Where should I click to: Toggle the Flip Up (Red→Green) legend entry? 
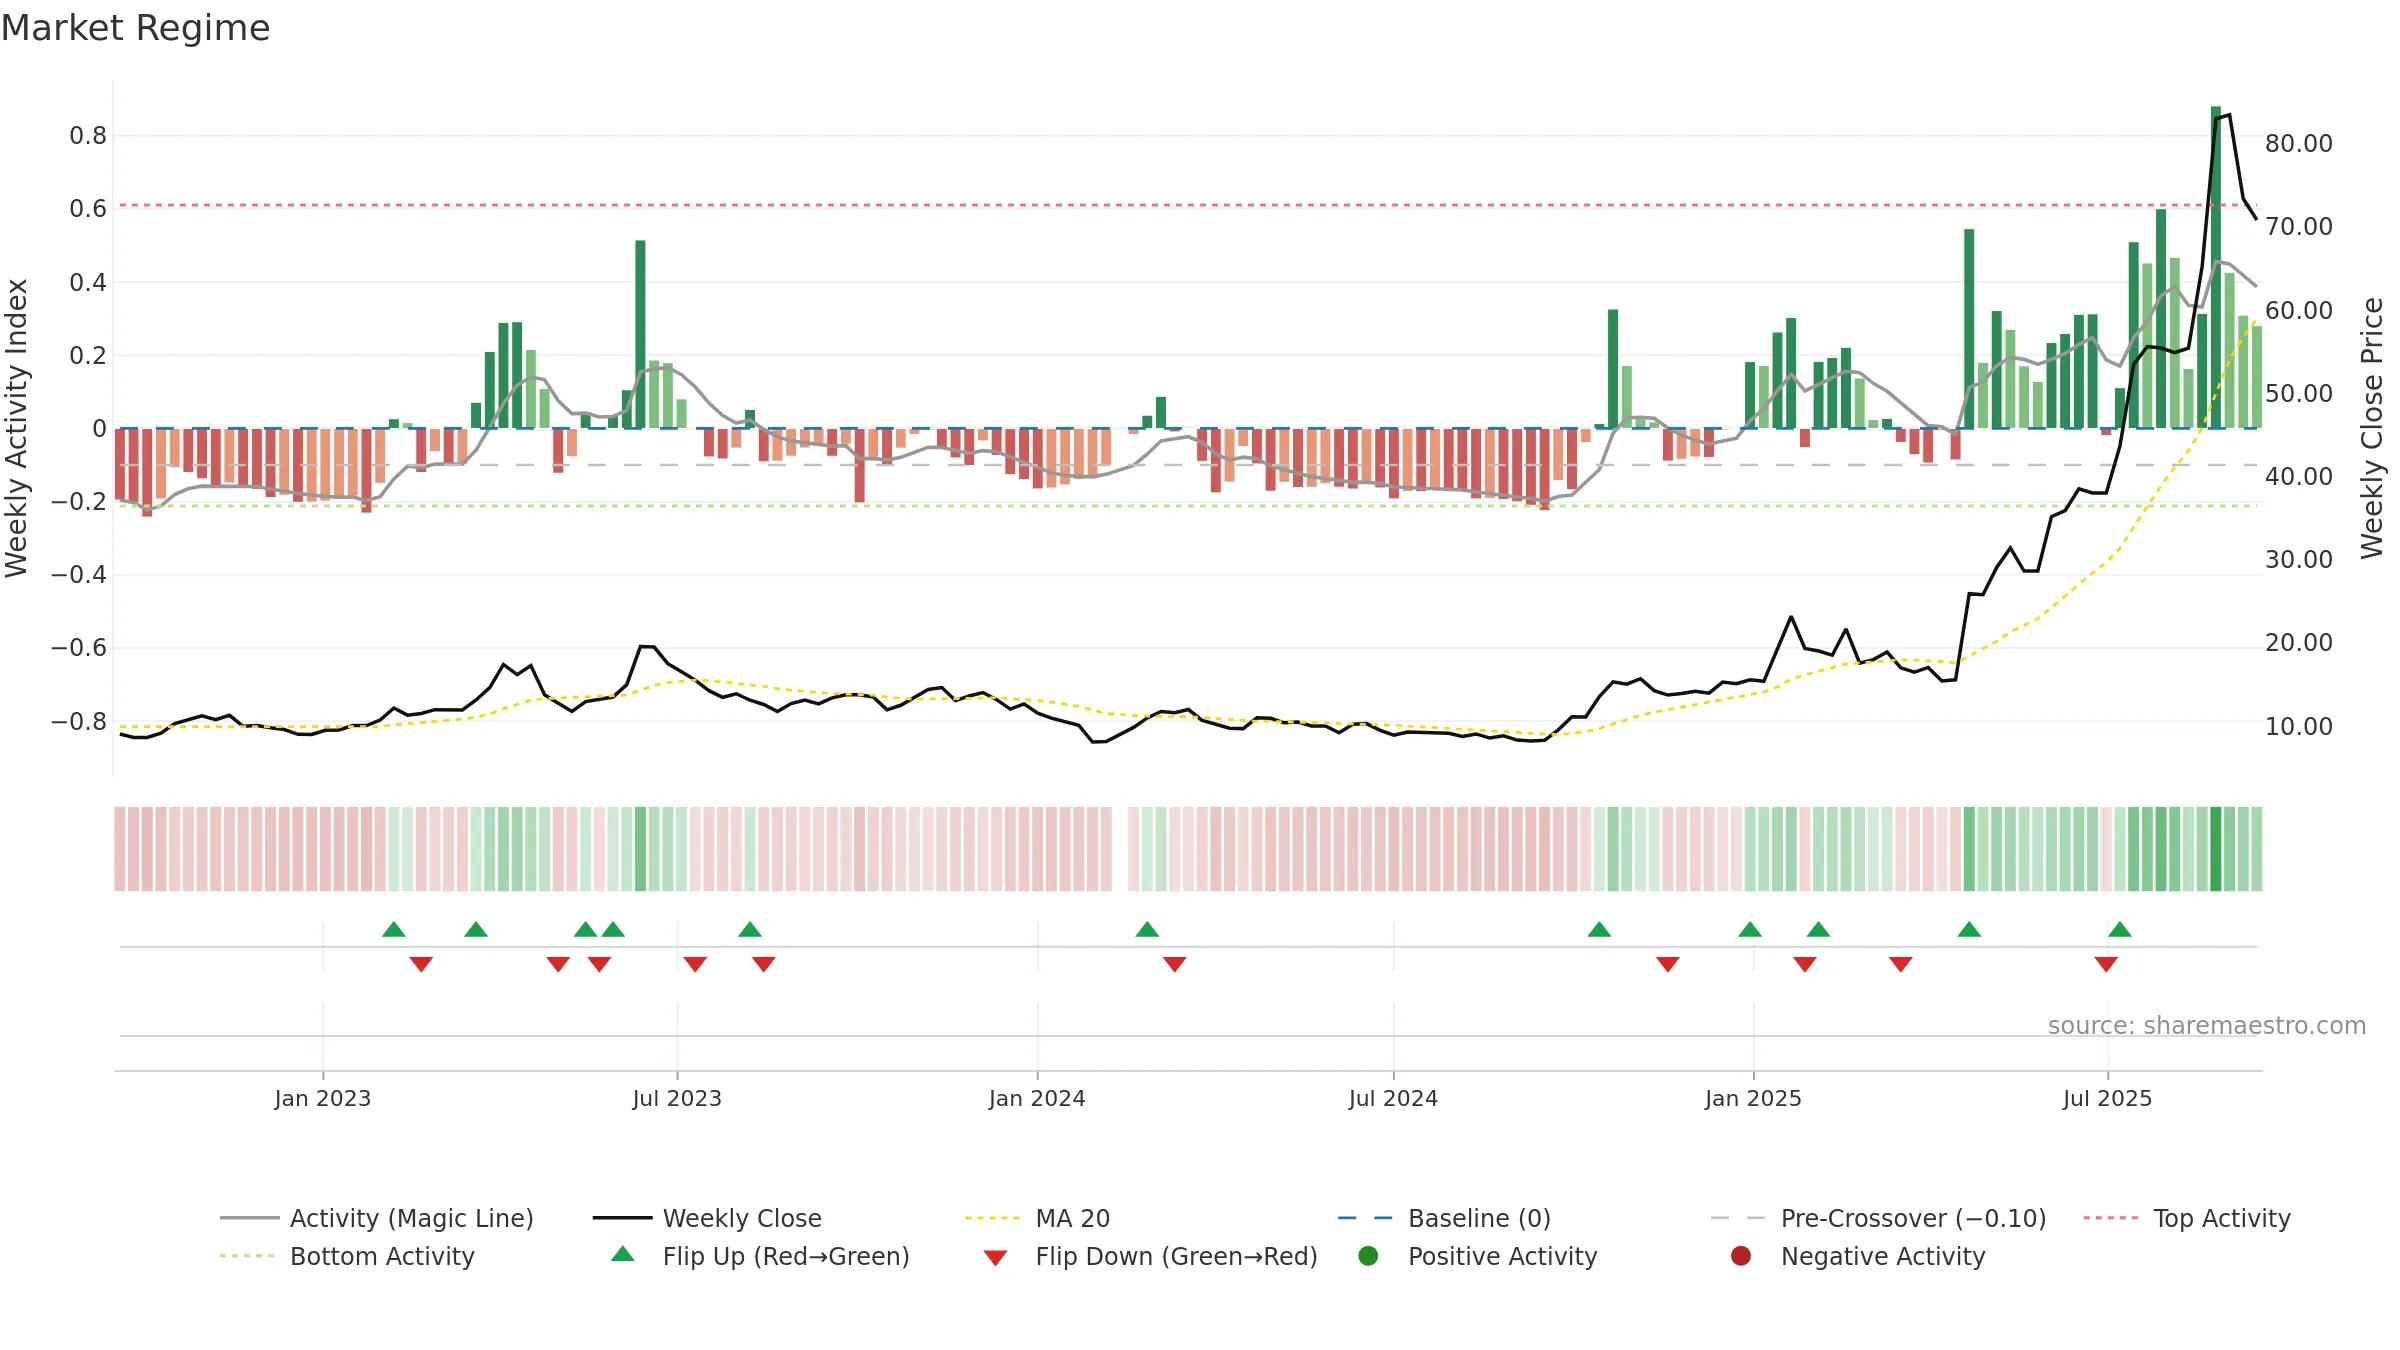pos(760,1256)
